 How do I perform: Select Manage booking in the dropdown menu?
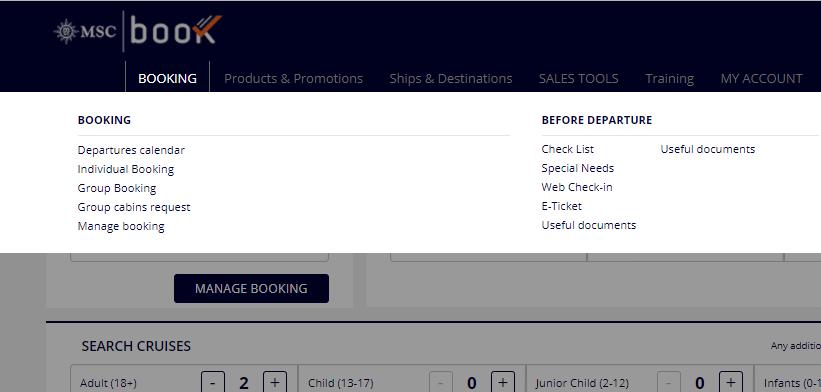point(121,226)
